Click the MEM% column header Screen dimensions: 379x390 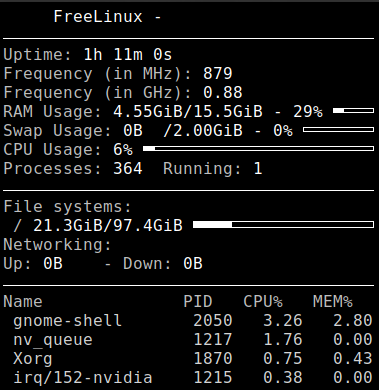pyautogui.click(x=333, y=302)
